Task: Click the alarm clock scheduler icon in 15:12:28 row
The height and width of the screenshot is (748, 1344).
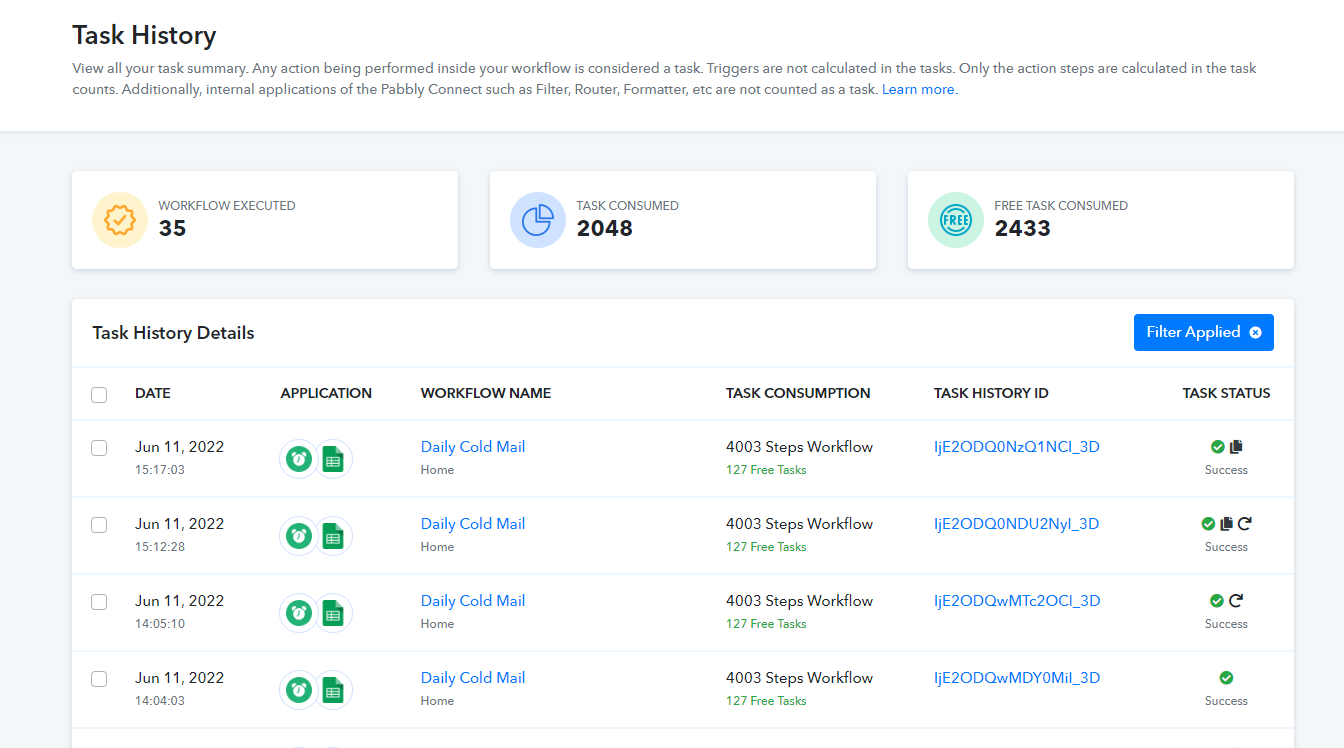Action: (298, 536)
